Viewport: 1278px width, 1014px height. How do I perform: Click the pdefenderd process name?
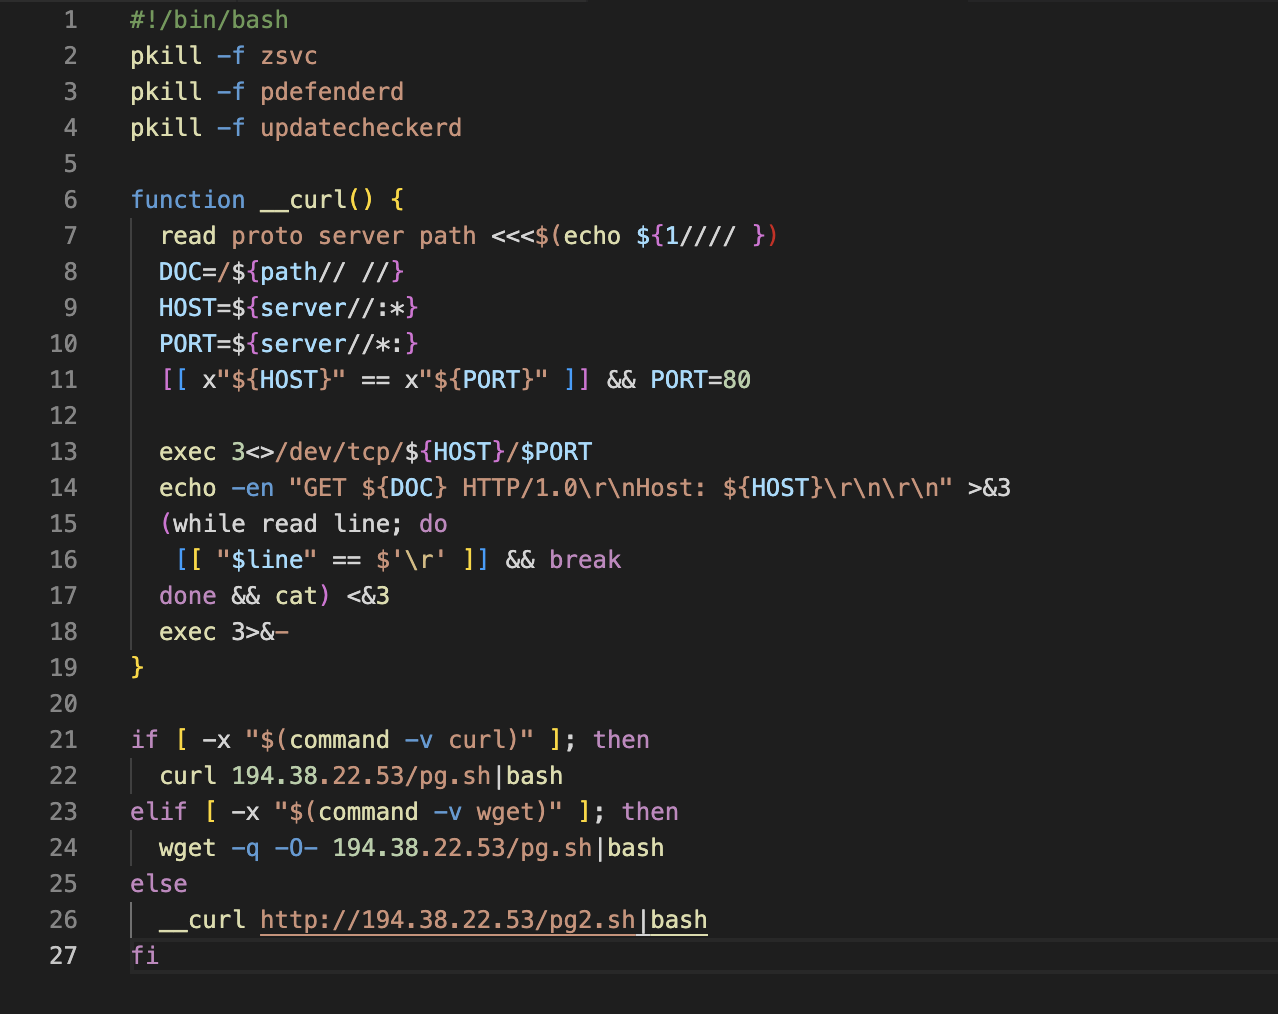tap(332, 92)
